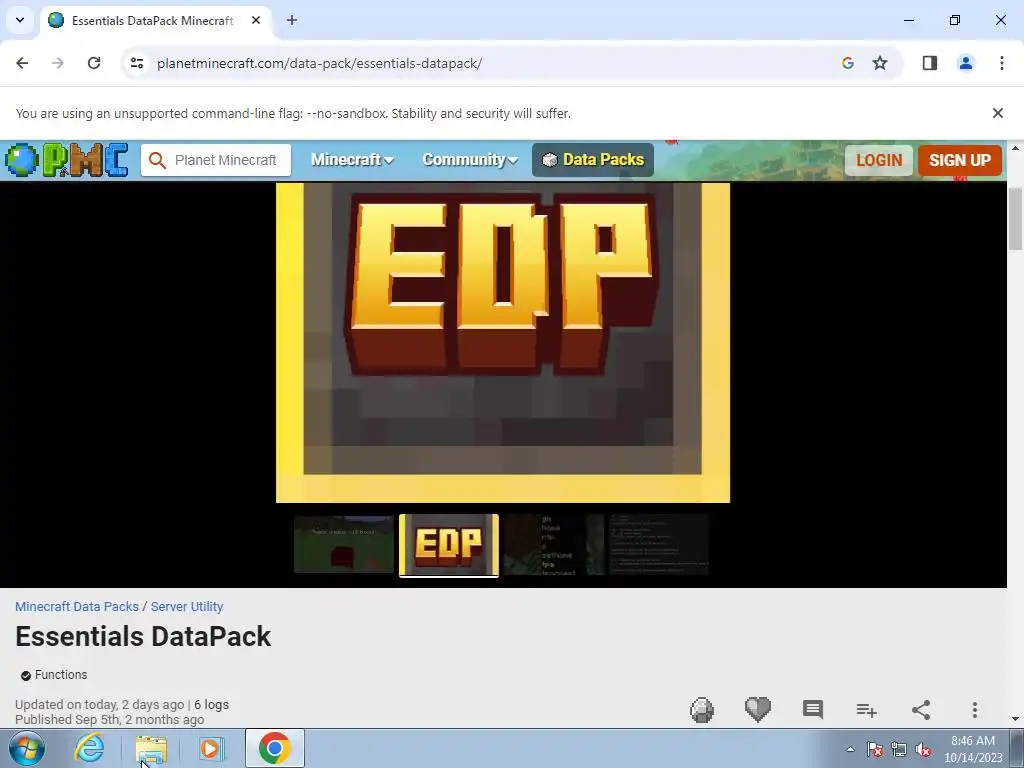The width and height of the screenshot is (1024, 768).
Task: Click the Action Center flag tray icon
Action: pos(875,749)
